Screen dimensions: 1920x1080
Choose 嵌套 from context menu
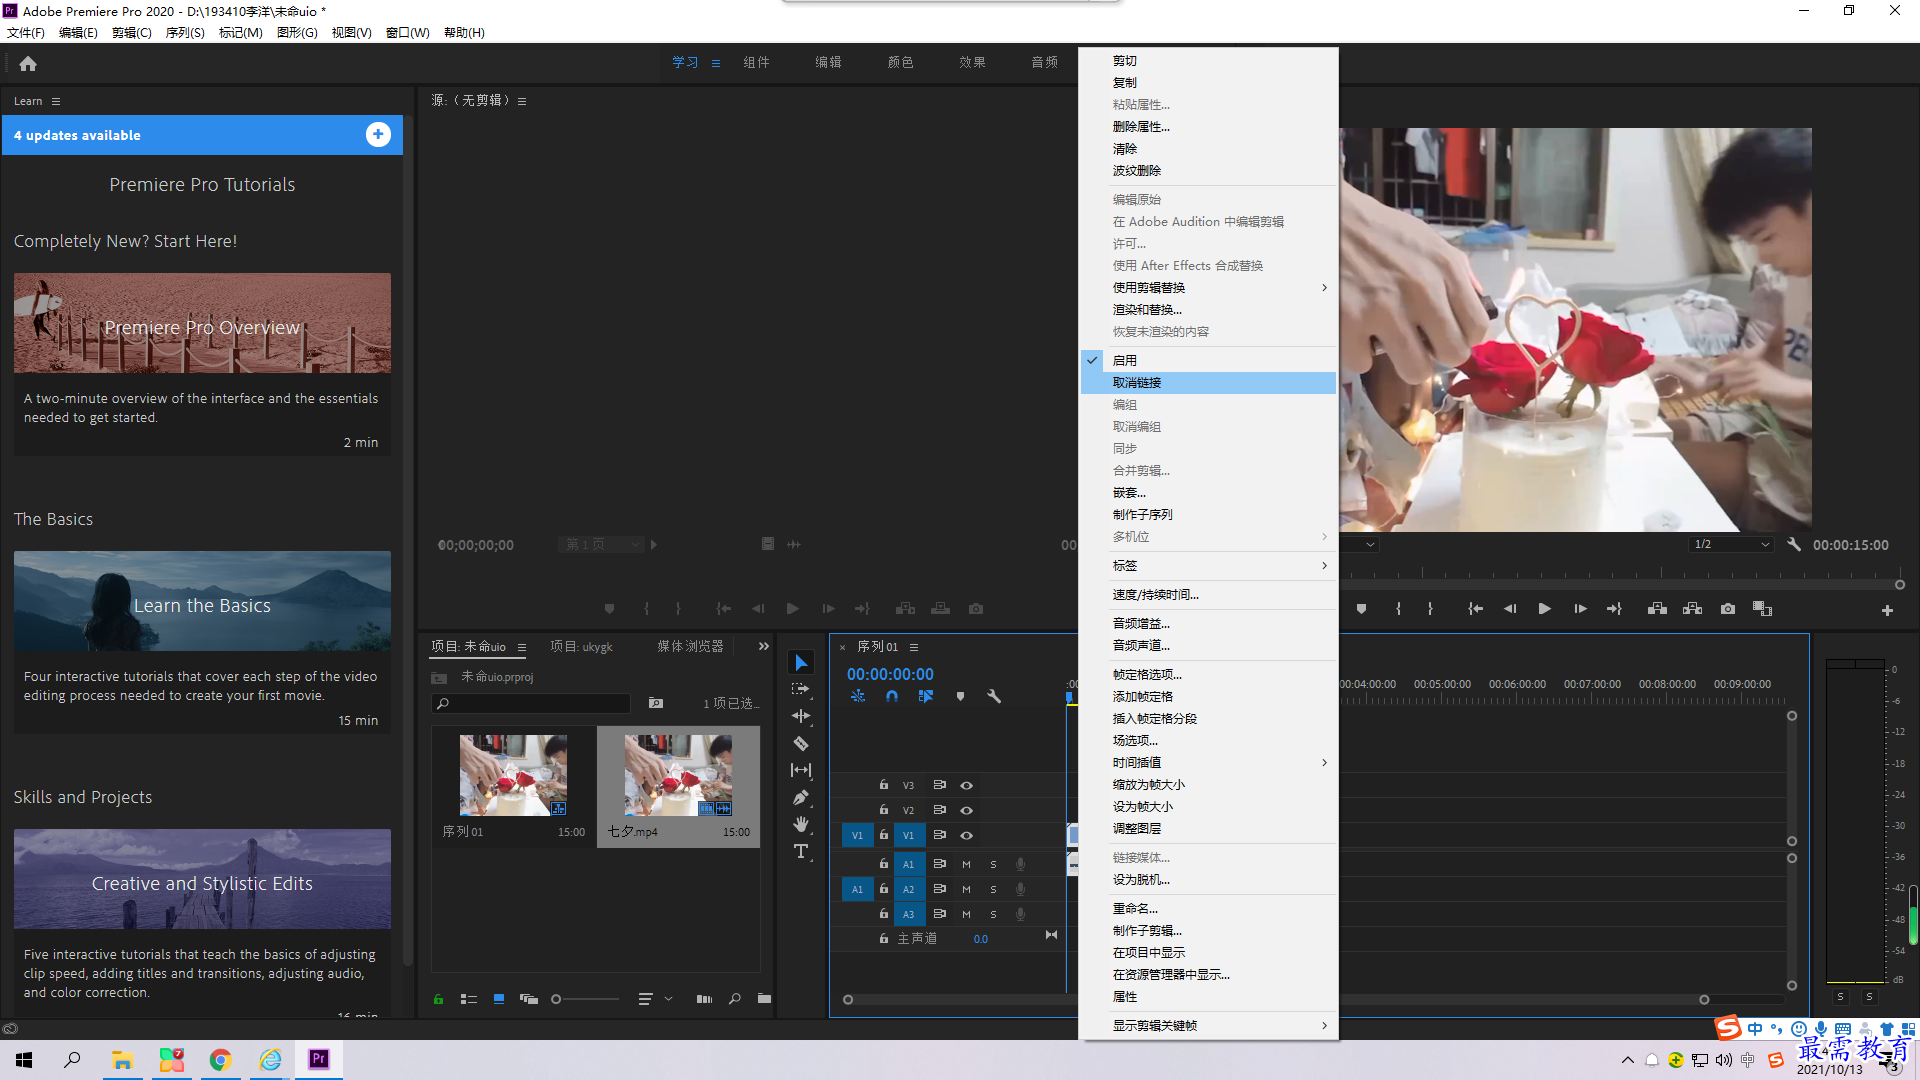click(x=1208, y=493)
